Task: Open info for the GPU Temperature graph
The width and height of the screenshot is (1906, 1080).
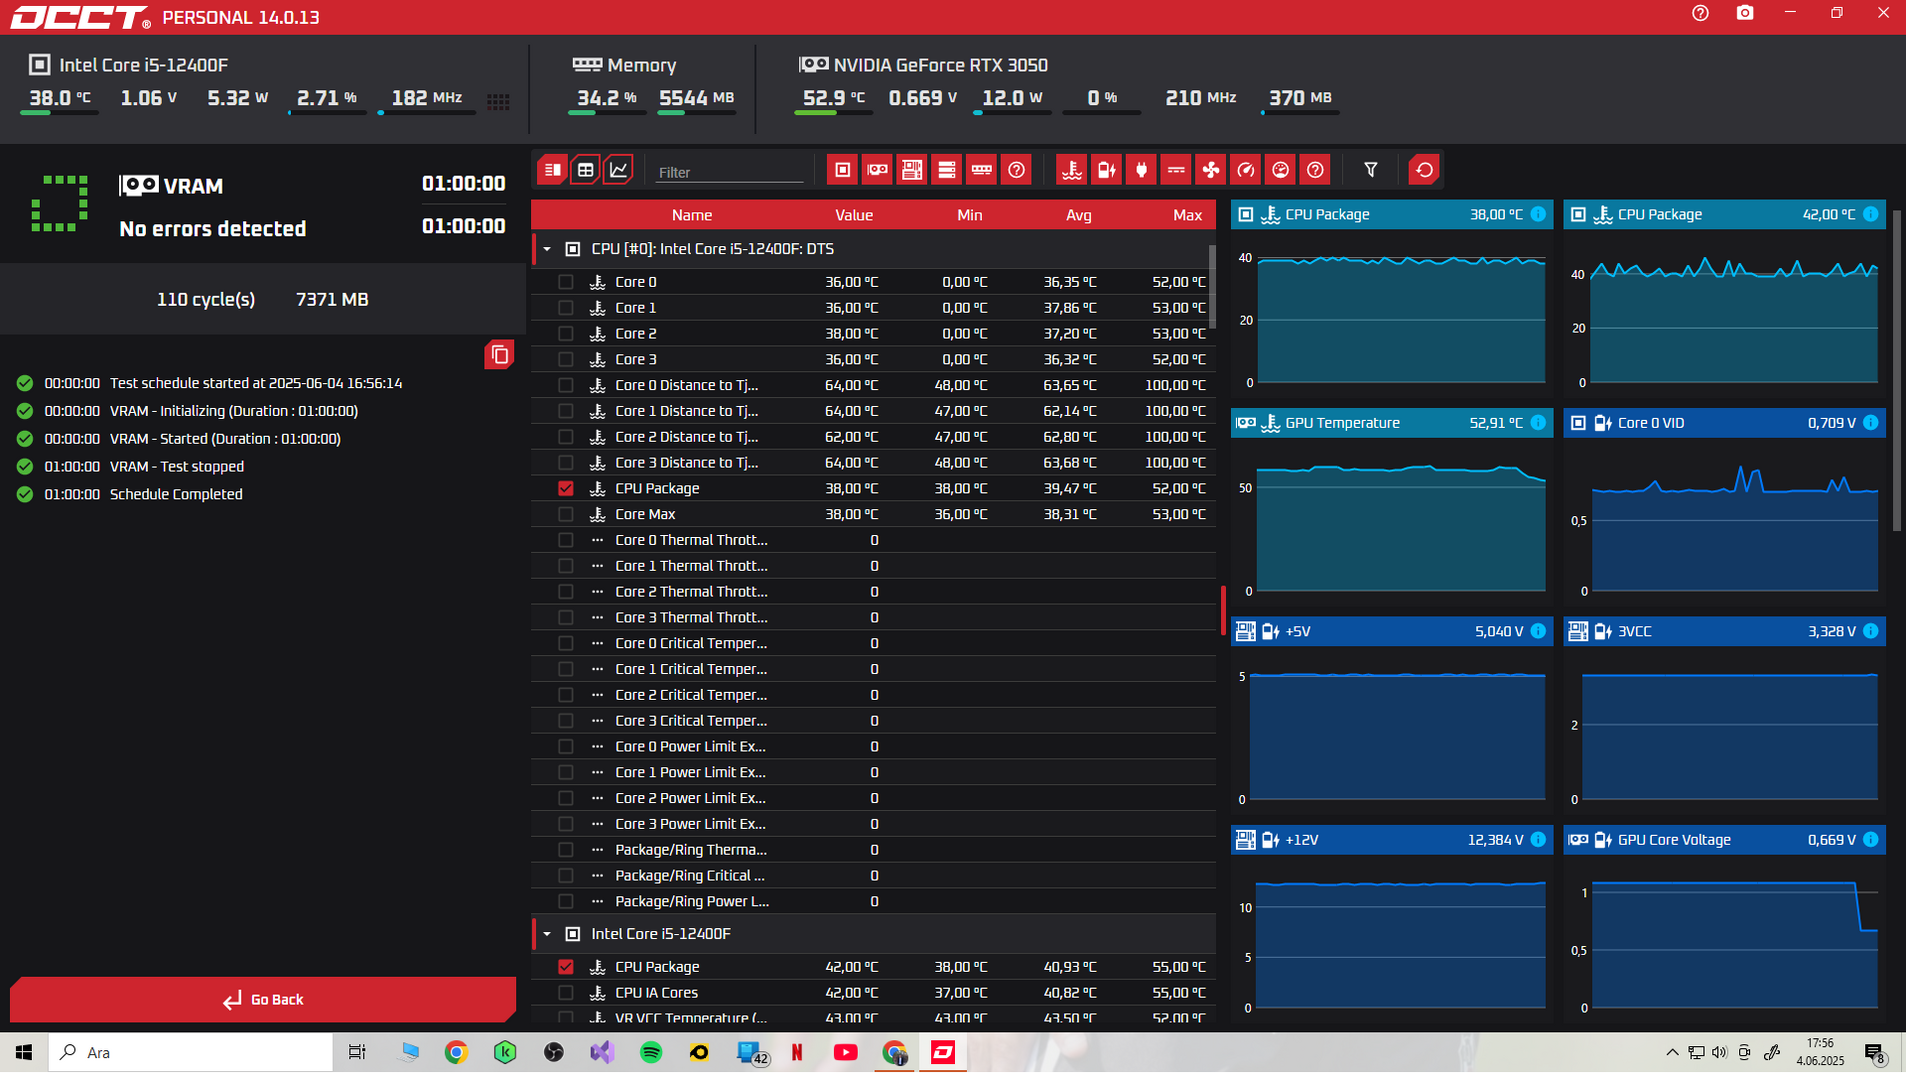Action: tap(1538, 423)
